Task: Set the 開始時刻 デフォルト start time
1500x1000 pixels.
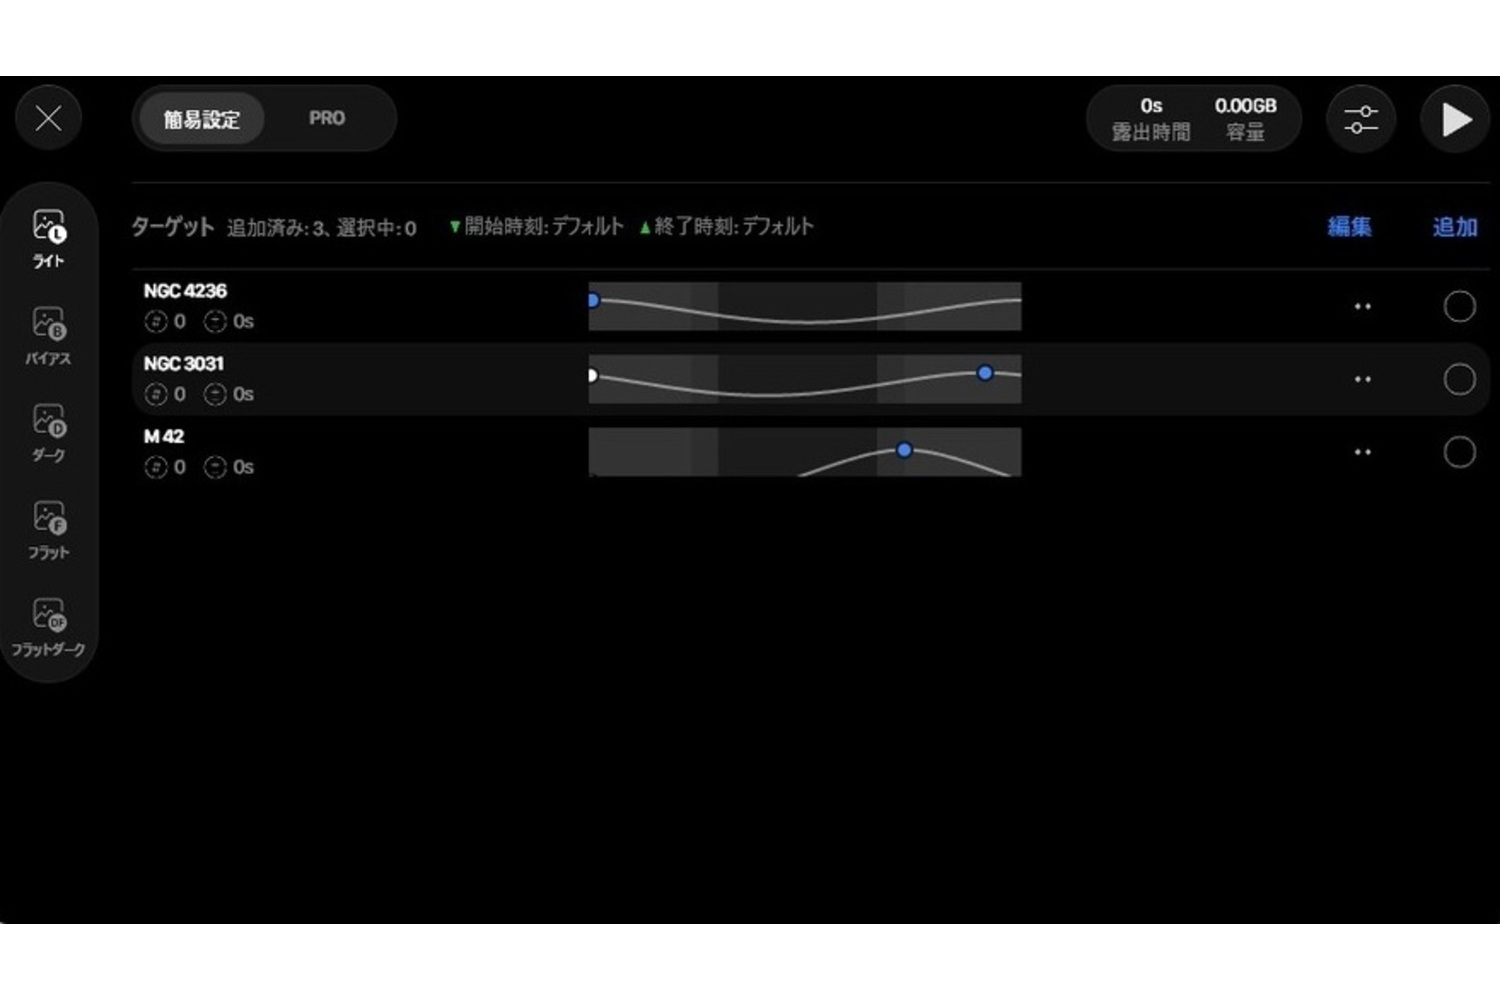Action: pos(537,227)
